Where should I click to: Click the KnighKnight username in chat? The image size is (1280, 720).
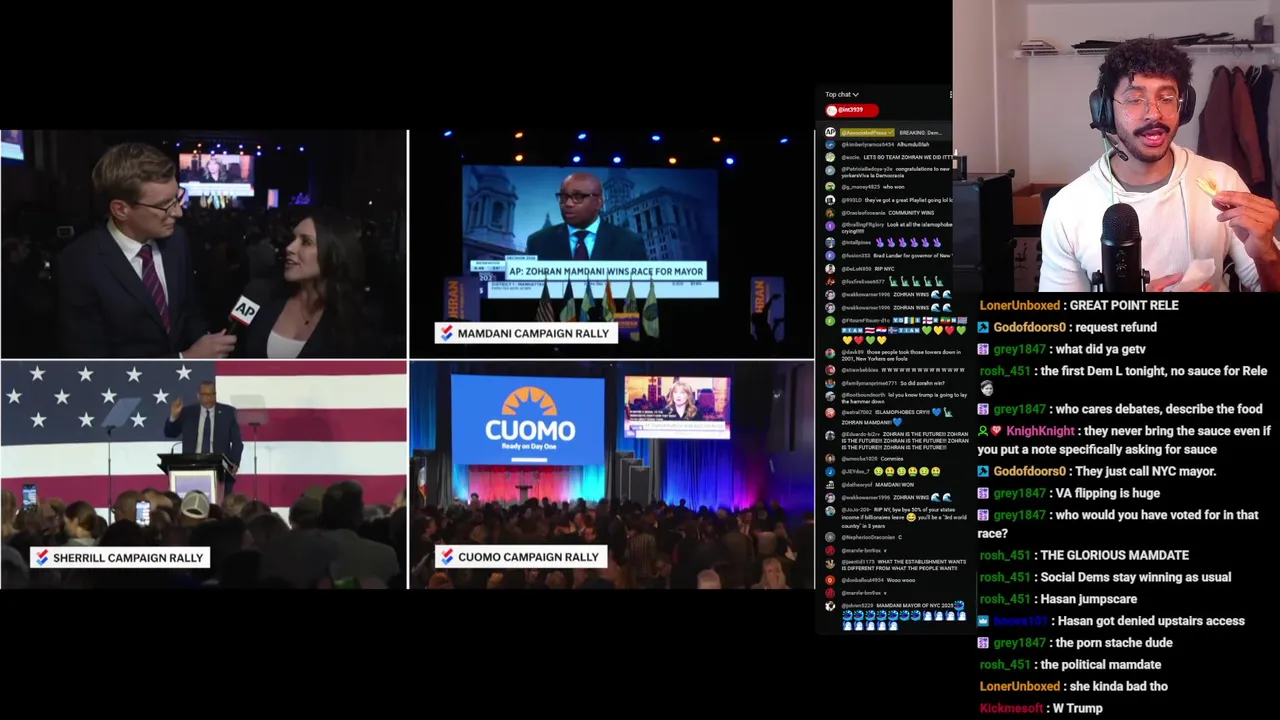[1040, 431]
